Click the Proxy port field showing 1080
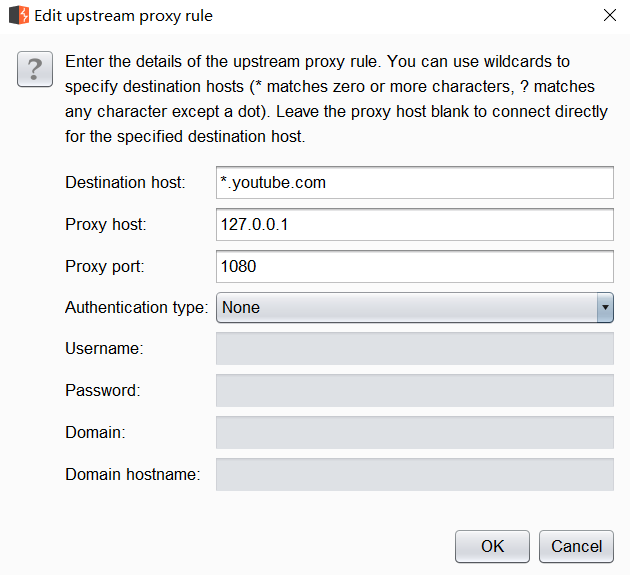Viewport: 630px width, 575px height. click(x=414, y=267)
